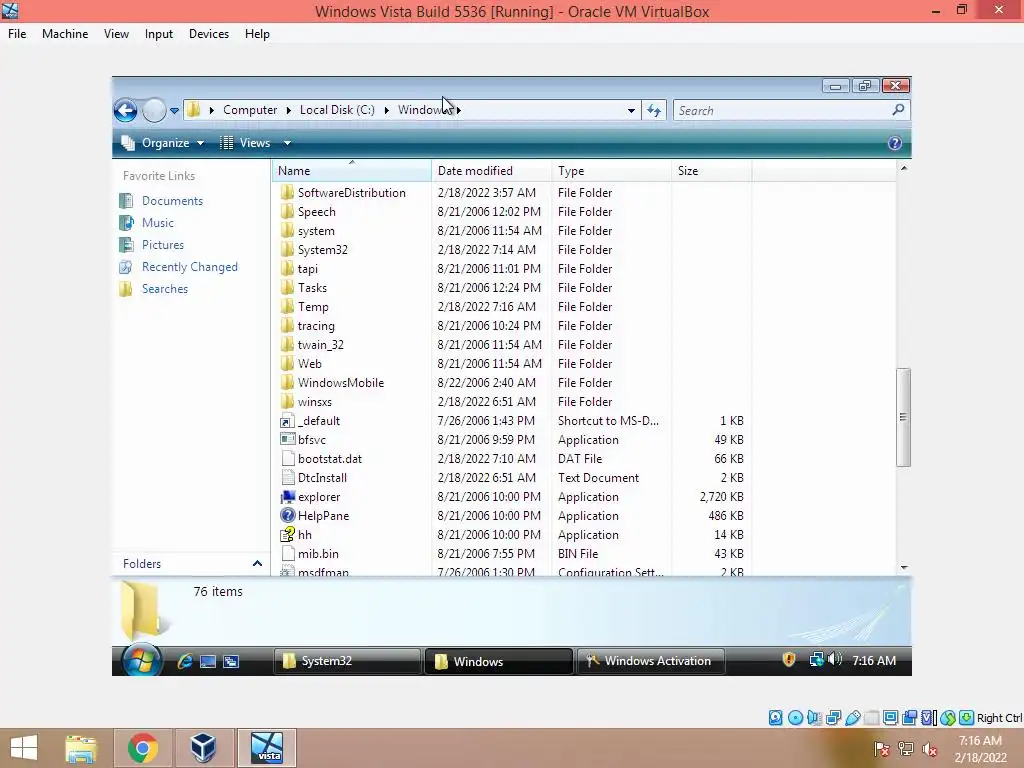Screen dimensions: 1024x768
Task: Select the mib.bin file icon
Action: click(x=287, y=554)
